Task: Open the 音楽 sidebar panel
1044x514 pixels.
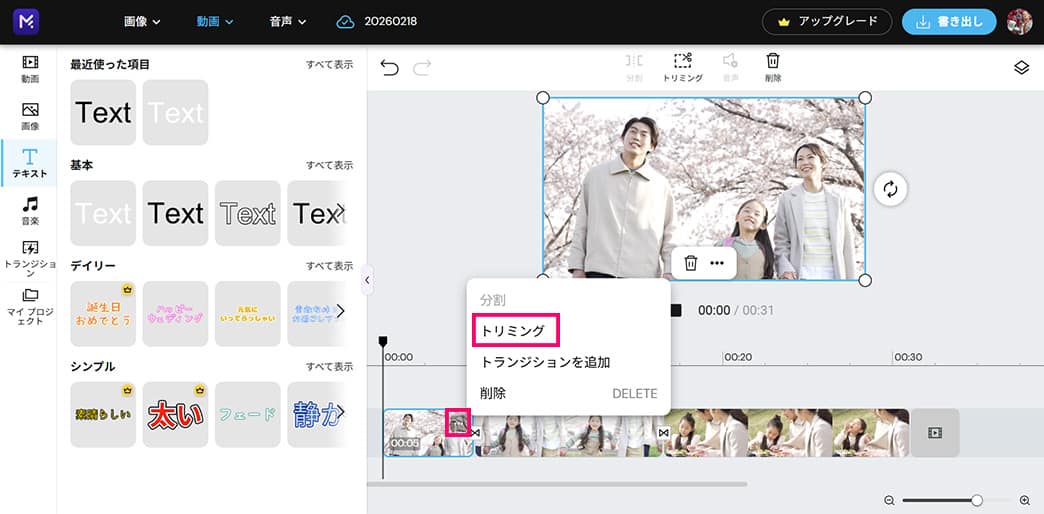Action: pos(30,211)
